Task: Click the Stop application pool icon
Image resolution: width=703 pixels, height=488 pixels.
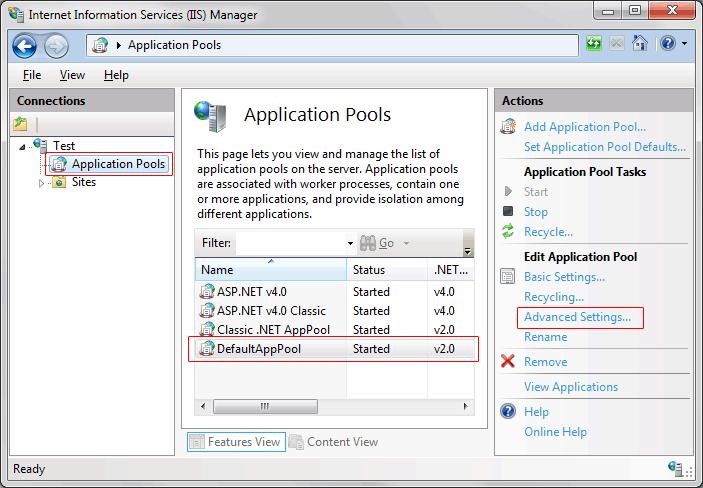Action: [x=508, y=212]
